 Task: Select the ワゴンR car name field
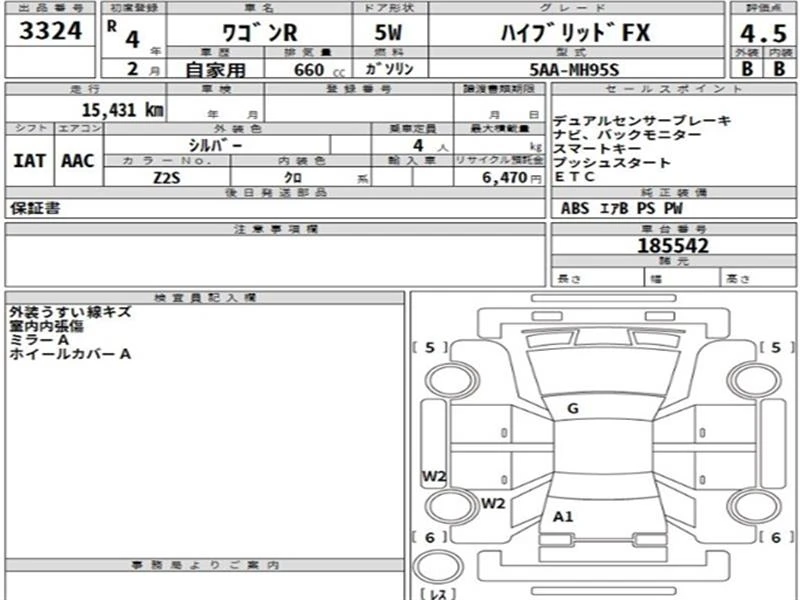(x=259, y=33)
